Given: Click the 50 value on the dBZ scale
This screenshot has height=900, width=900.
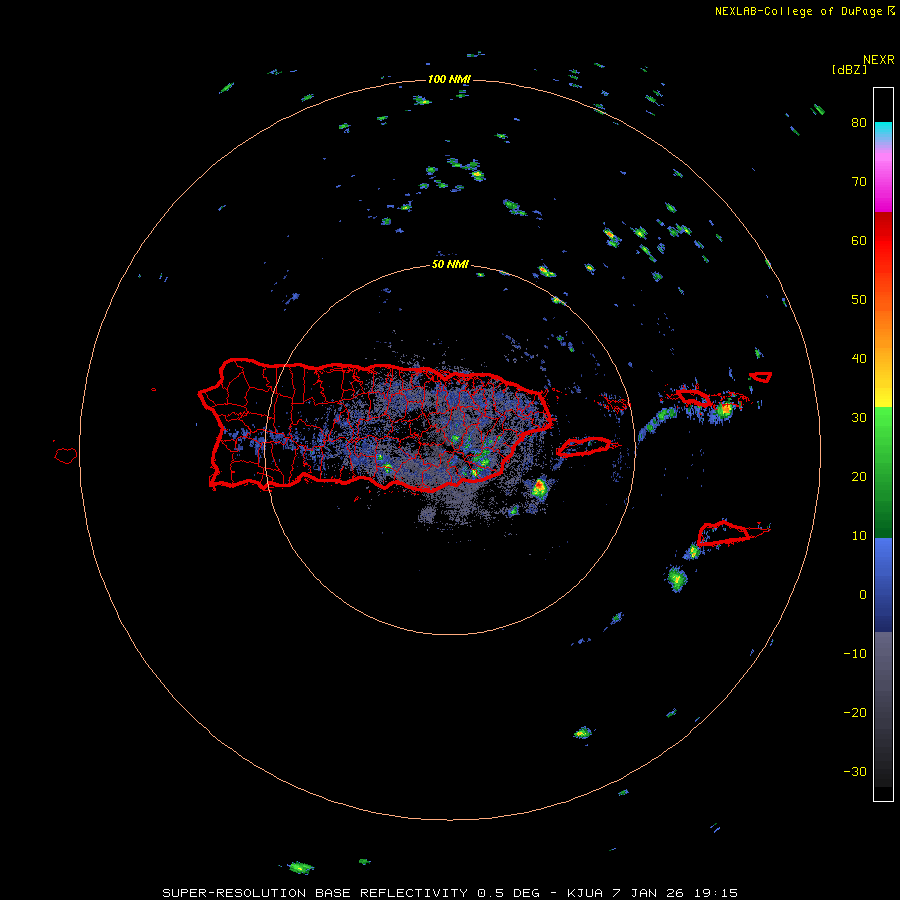Looking at the screenshot, I should pyautogui.click(x=859, y=300).
